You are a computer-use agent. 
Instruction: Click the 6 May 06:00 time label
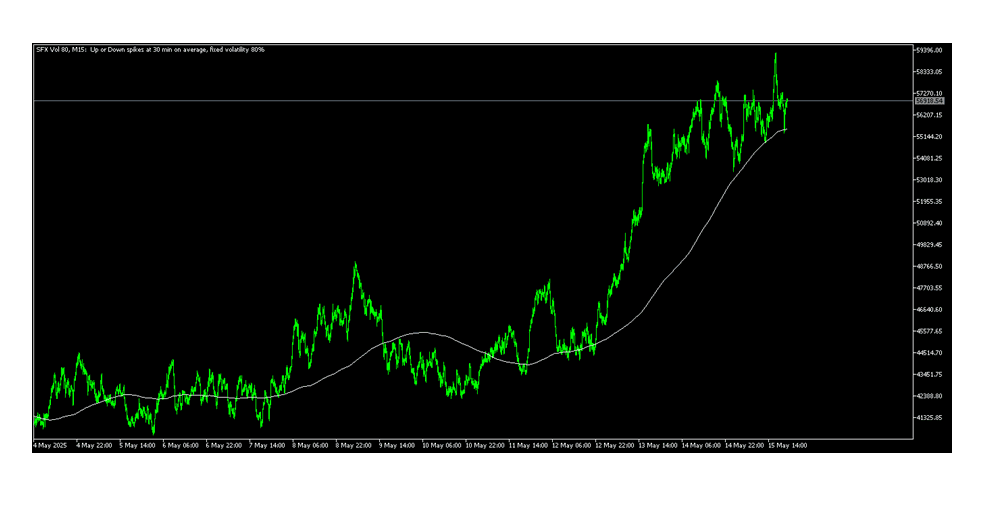point(178,446)
